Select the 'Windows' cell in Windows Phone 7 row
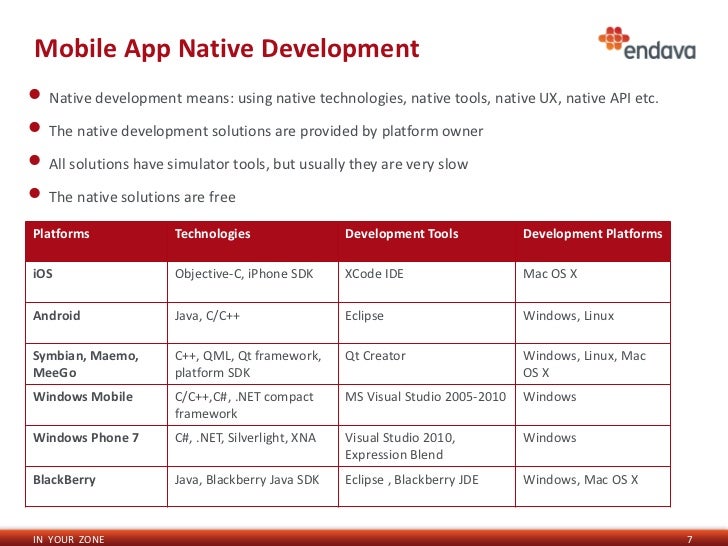Viewport: 728px width, 546px height. pyautogui.click(x=593, y=446)
